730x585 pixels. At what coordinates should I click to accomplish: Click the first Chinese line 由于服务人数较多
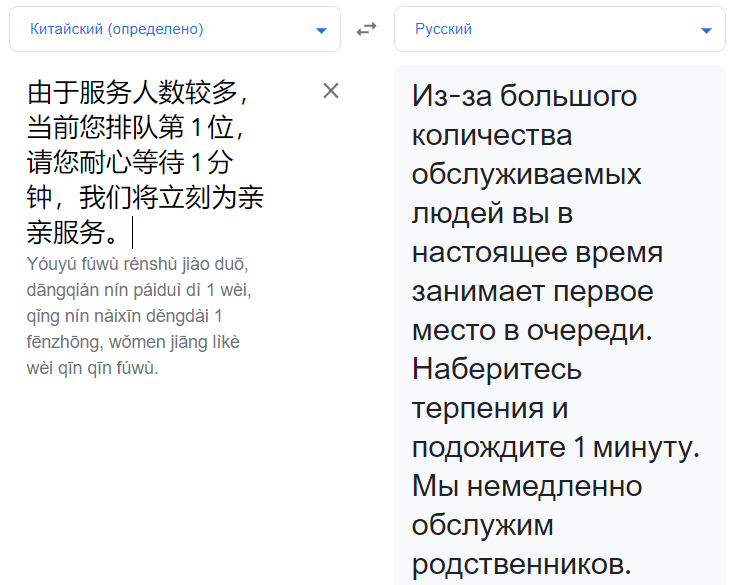[x=135, y=94]
